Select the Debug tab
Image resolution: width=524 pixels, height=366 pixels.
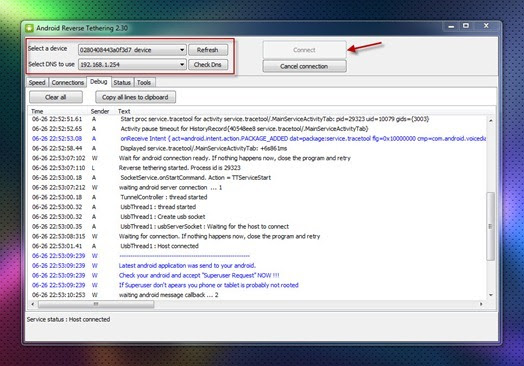coord(99,82)
